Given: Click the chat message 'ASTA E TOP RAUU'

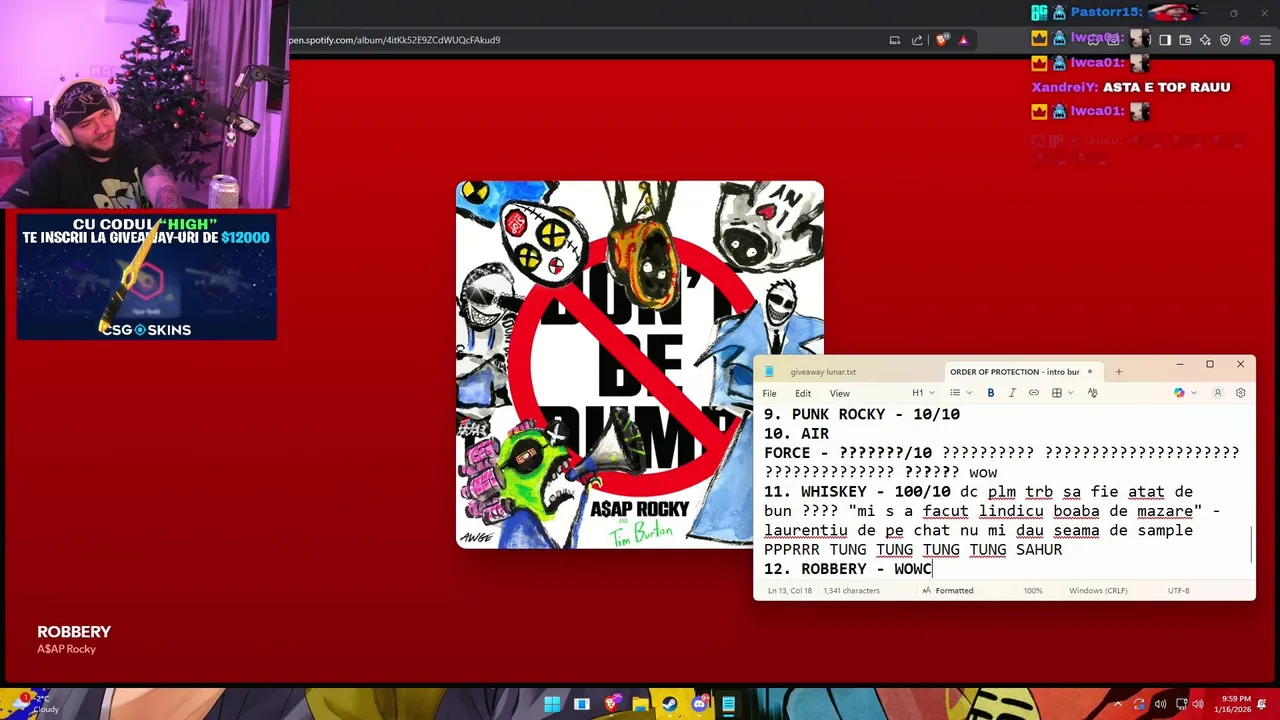Looking at the screenshot, I should click(x=1166, y=88).
